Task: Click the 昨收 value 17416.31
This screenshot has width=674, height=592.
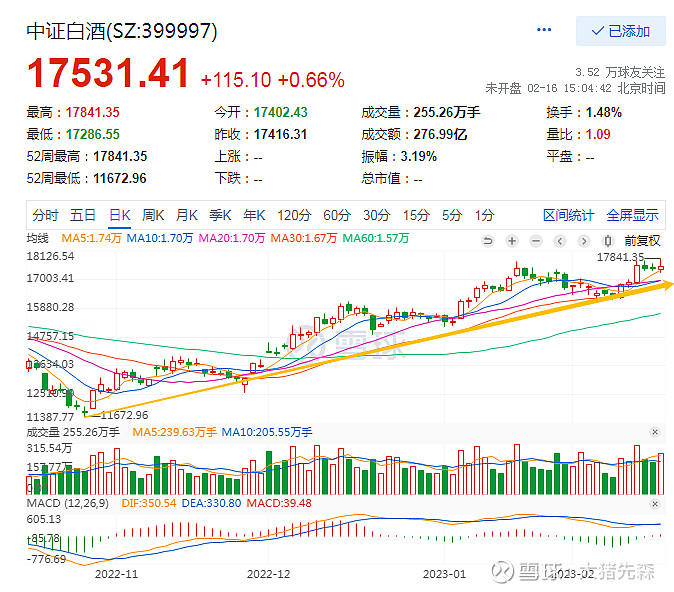Action: (280, 135)
